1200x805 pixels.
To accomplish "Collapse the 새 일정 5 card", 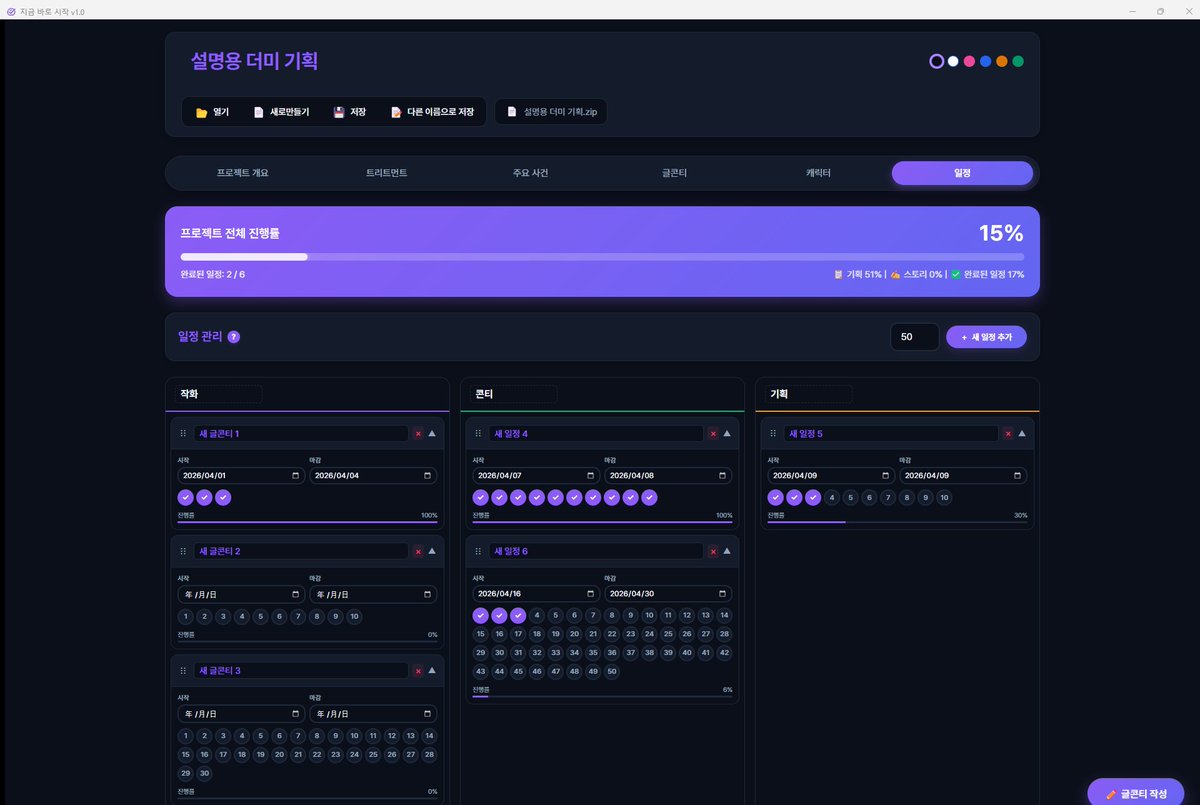I will coord(1022,434).
